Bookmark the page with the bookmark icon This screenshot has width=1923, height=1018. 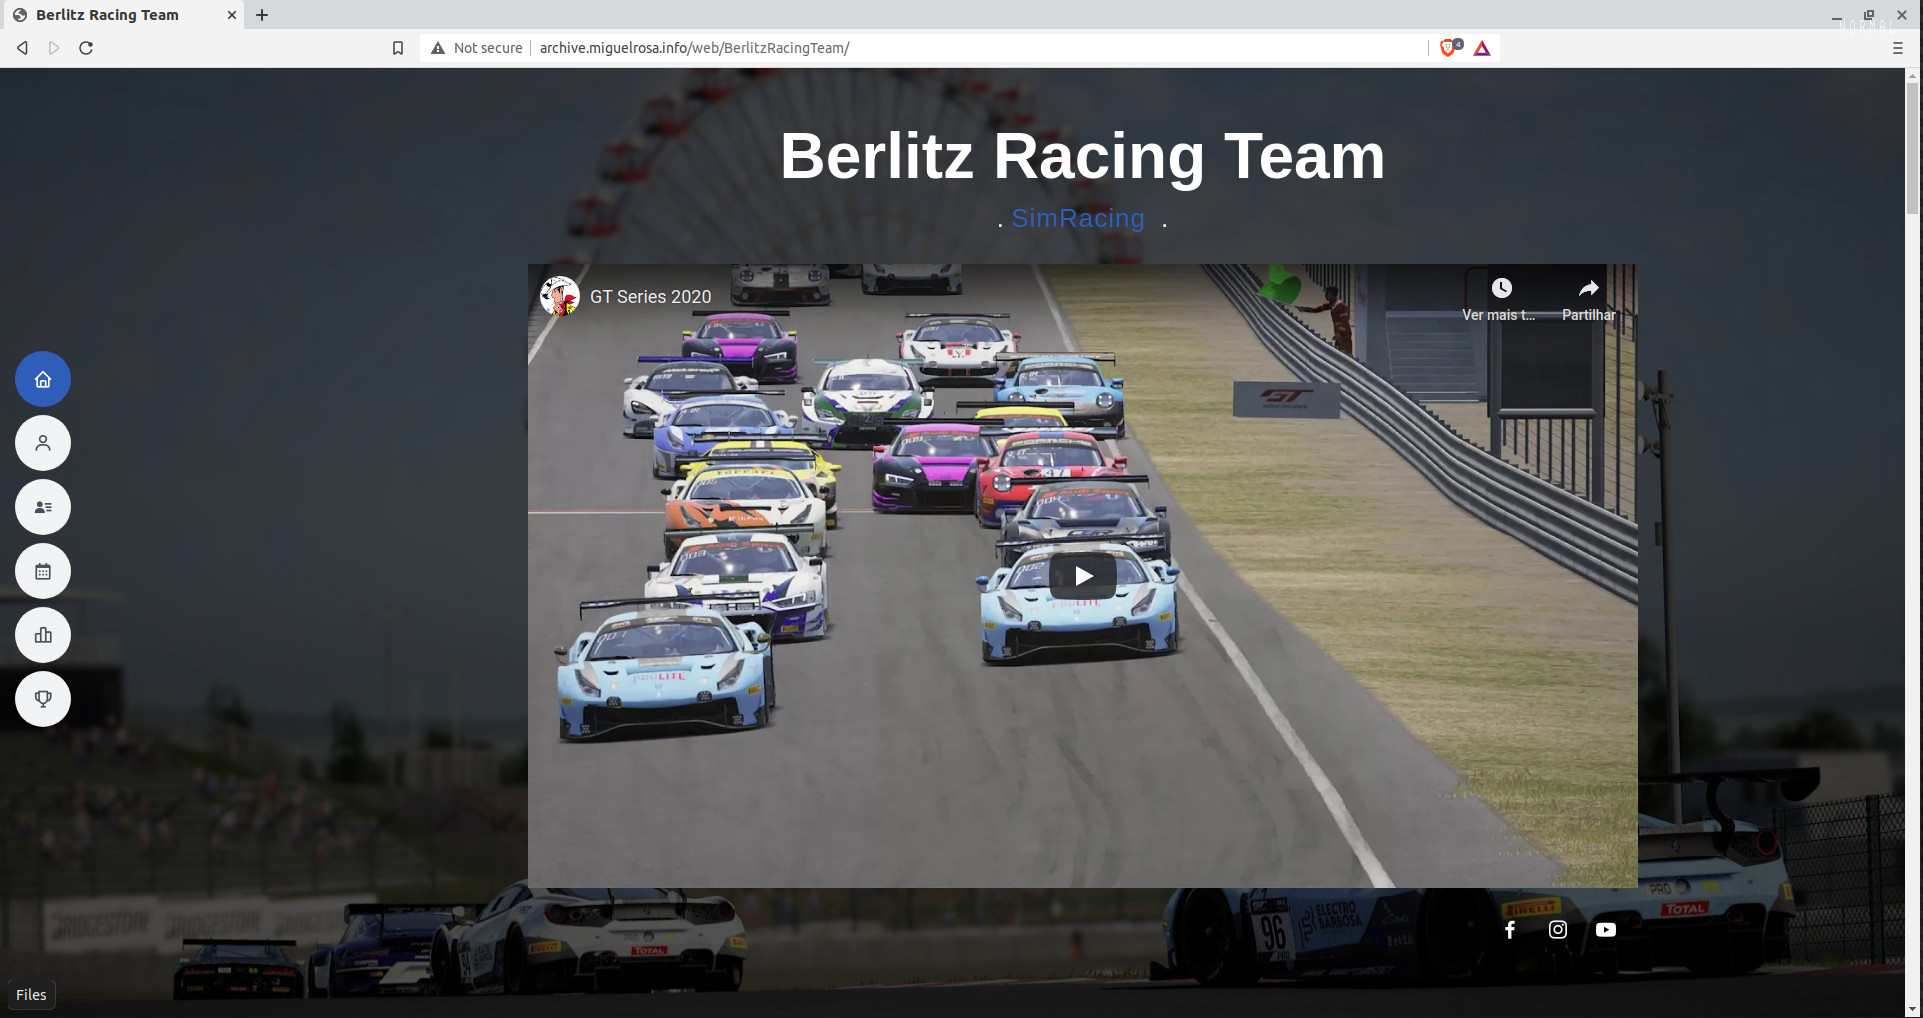point(397,47)
